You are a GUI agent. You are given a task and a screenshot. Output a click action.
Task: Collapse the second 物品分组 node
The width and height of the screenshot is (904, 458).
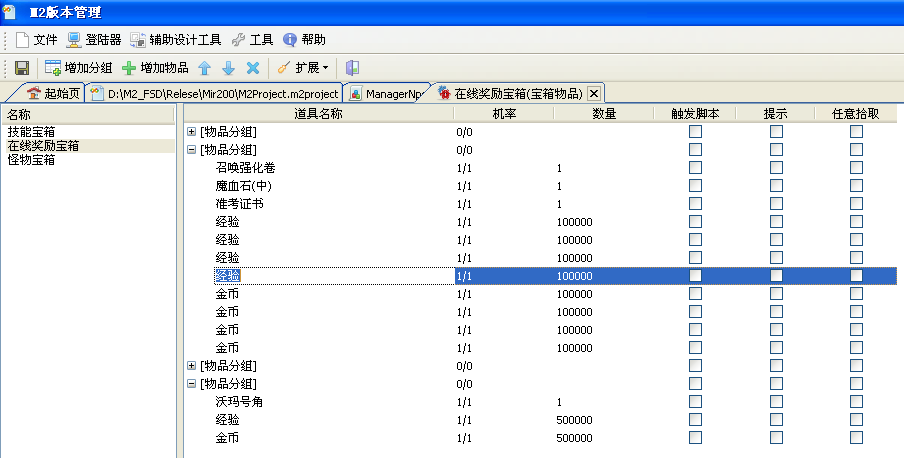(x=191, y=150)
